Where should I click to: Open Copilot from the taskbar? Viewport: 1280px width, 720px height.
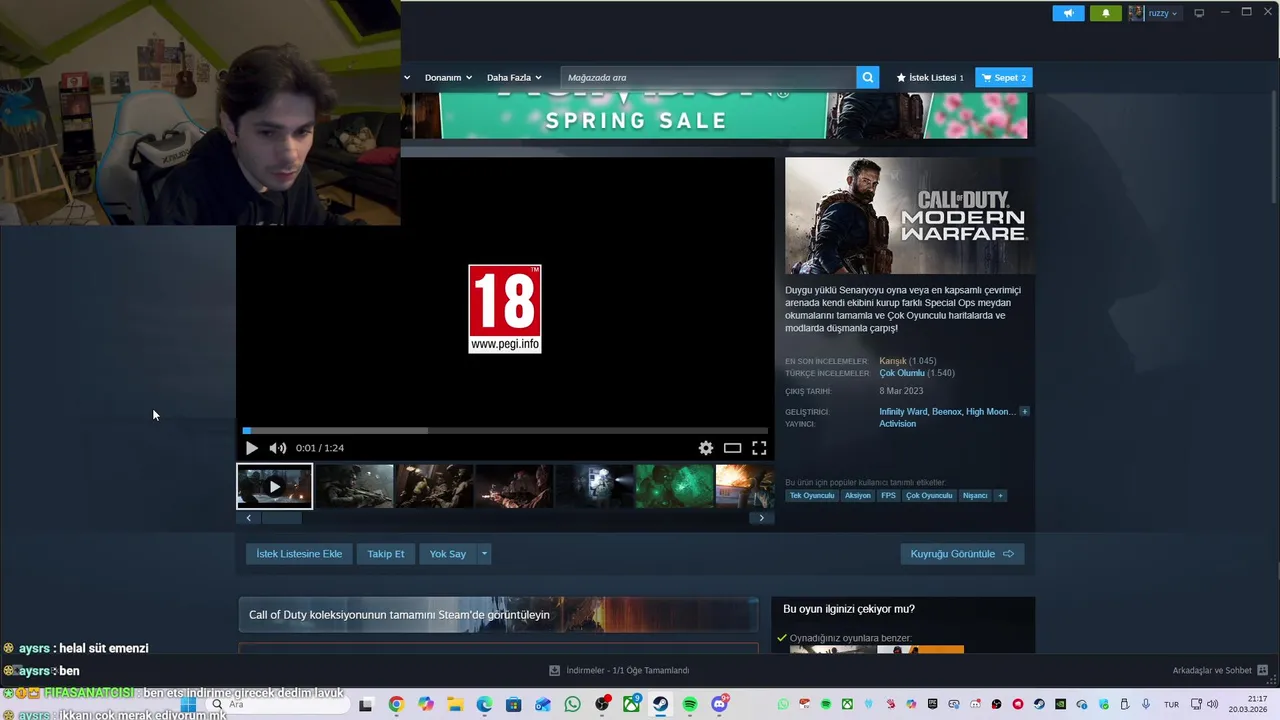tap(426, 705)
